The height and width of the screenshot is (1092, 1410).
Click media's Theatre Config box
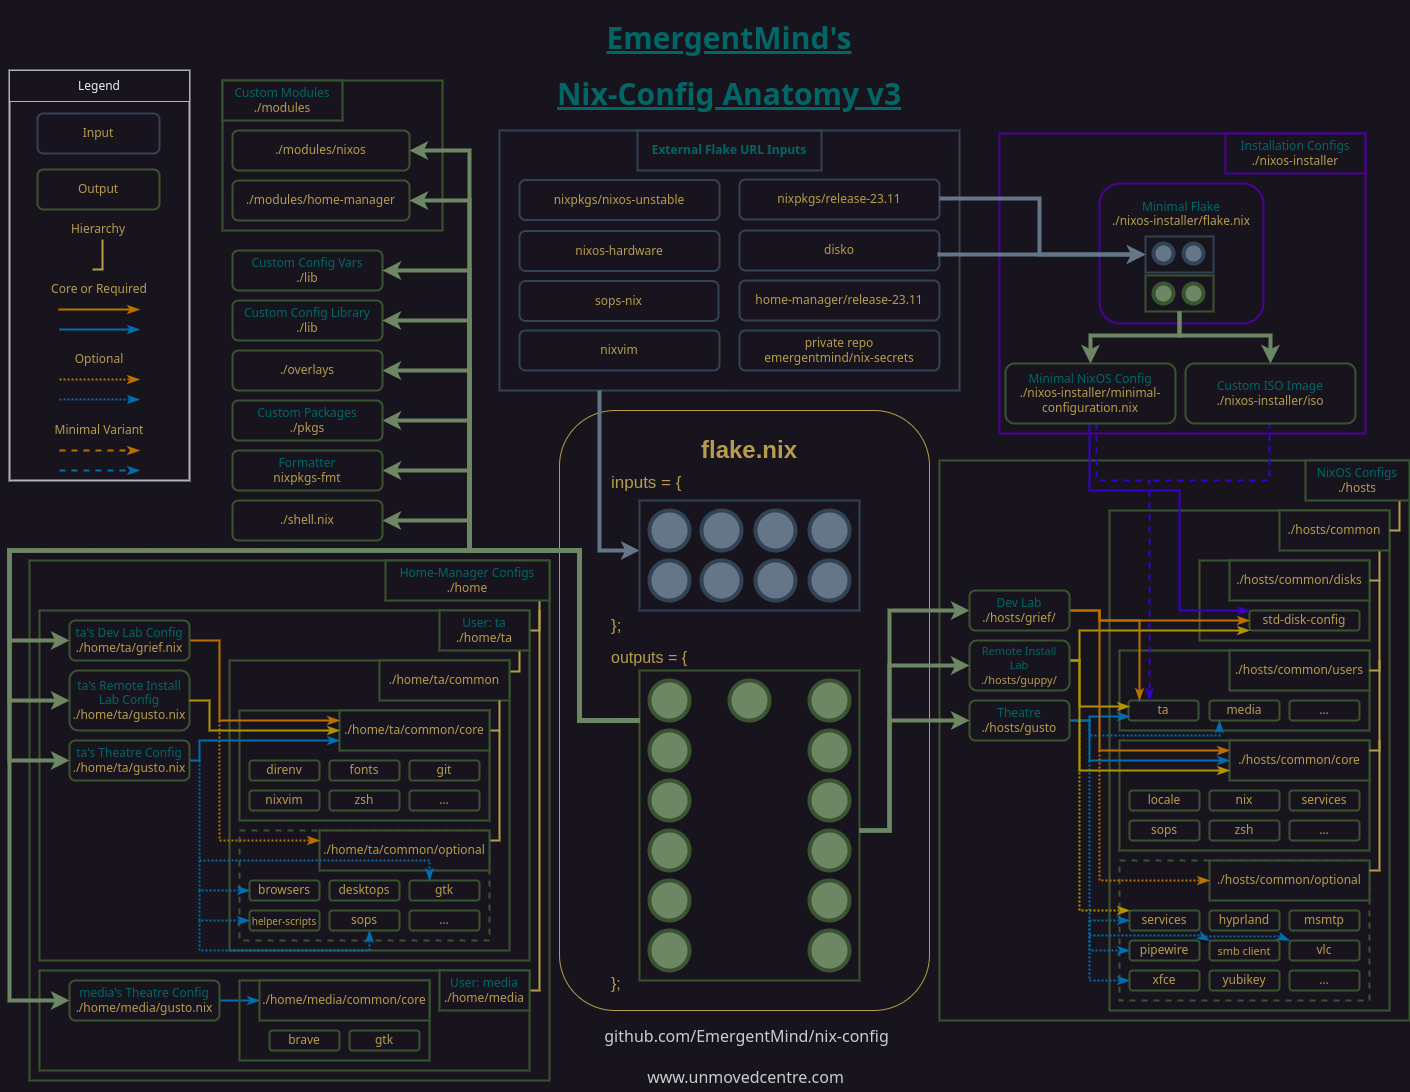[x=144, y=1000]
